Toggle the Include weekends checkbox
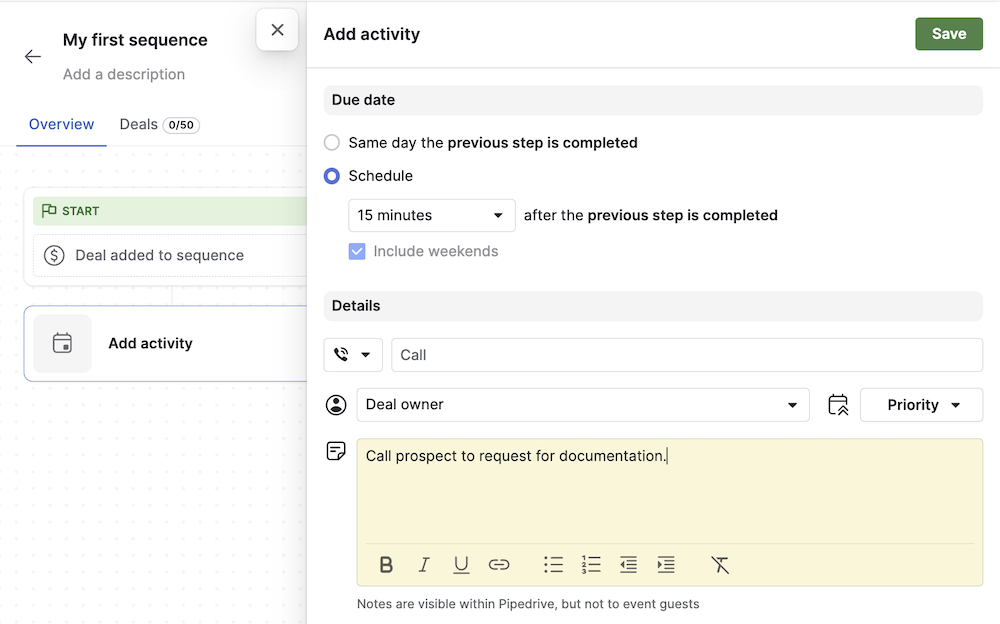Screen dimensions: 1000x624 (357, 251)
